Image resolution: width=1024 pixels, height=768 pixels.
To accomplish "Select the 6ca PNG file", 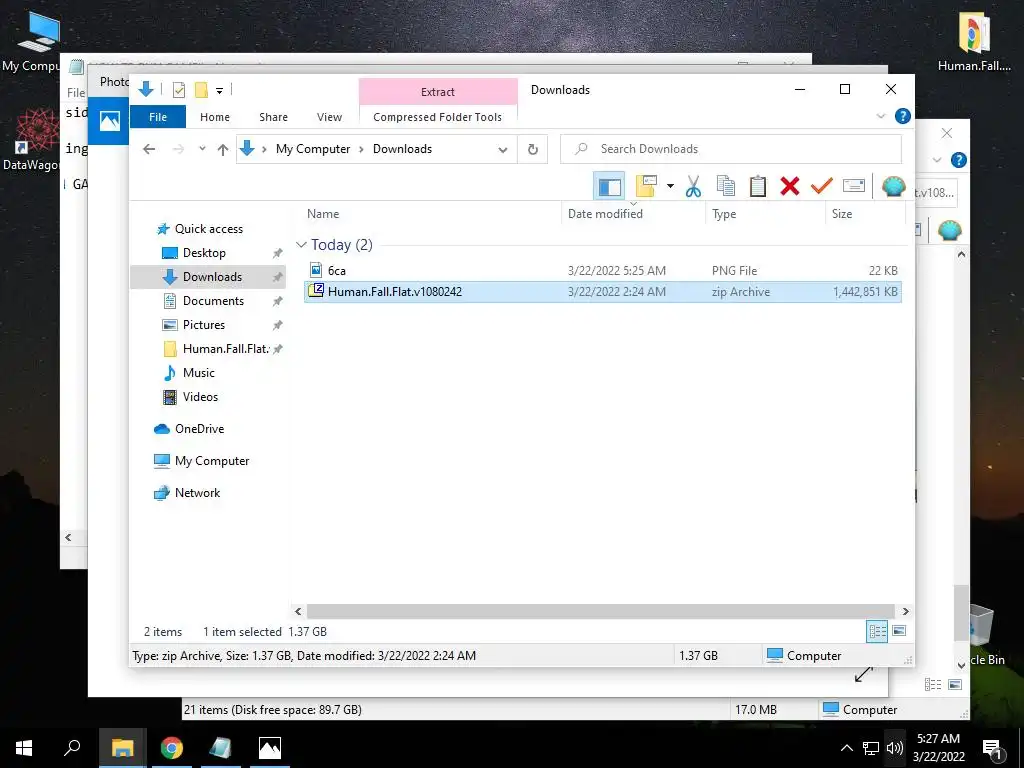I will click(x=603, y=270).
